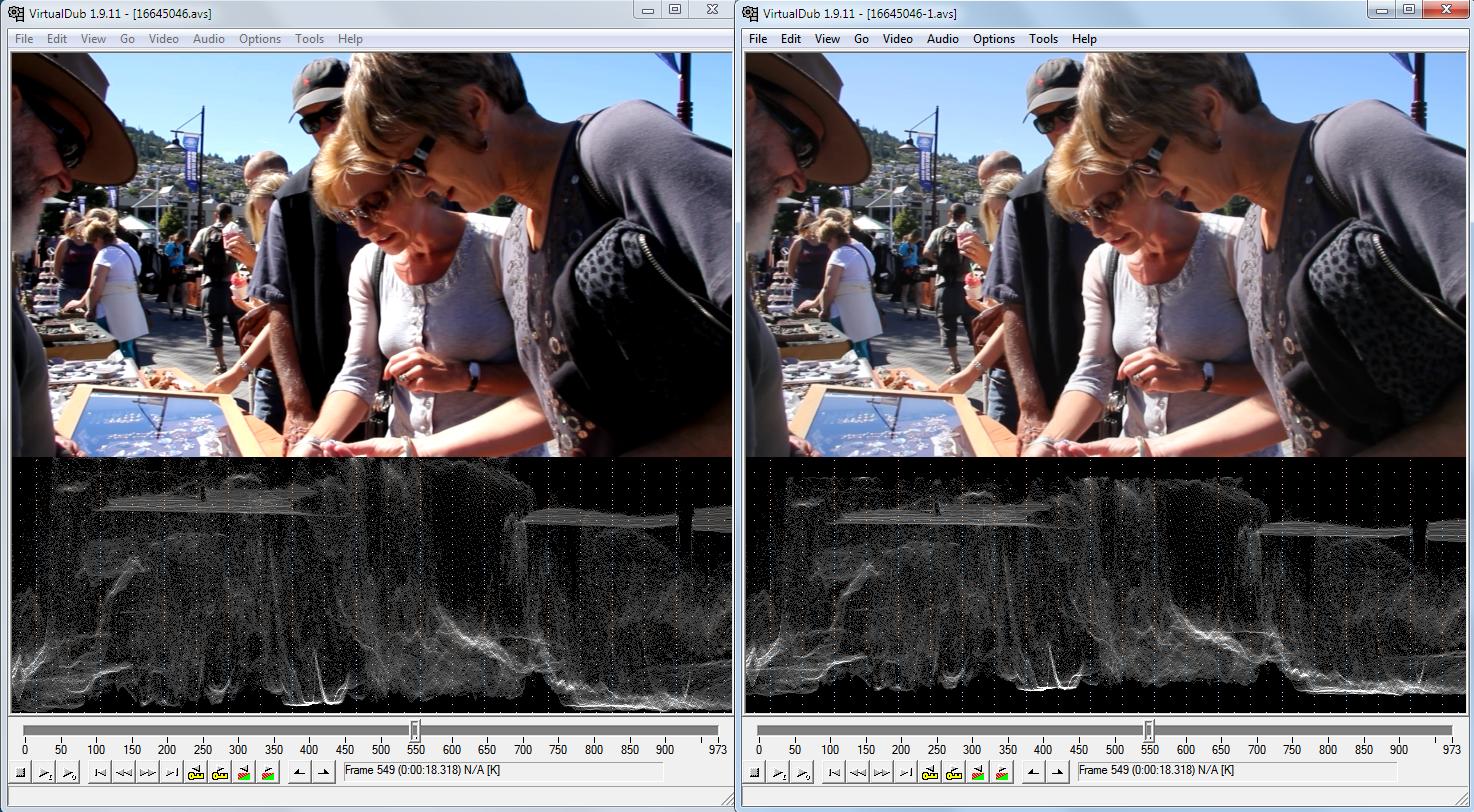Play input video in left 16645046.avs window

(x=45, y=772)
